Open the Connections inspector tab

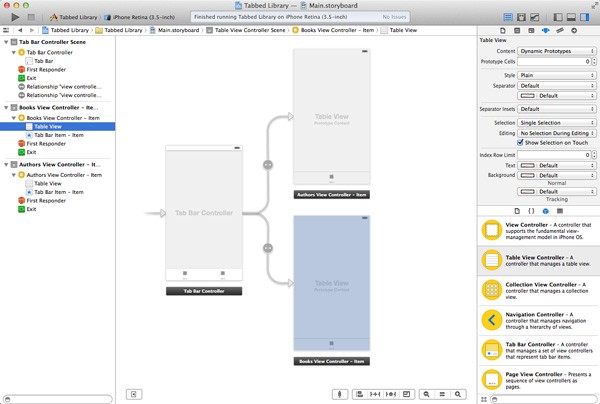pyautogui.click(x=574, y=31)
